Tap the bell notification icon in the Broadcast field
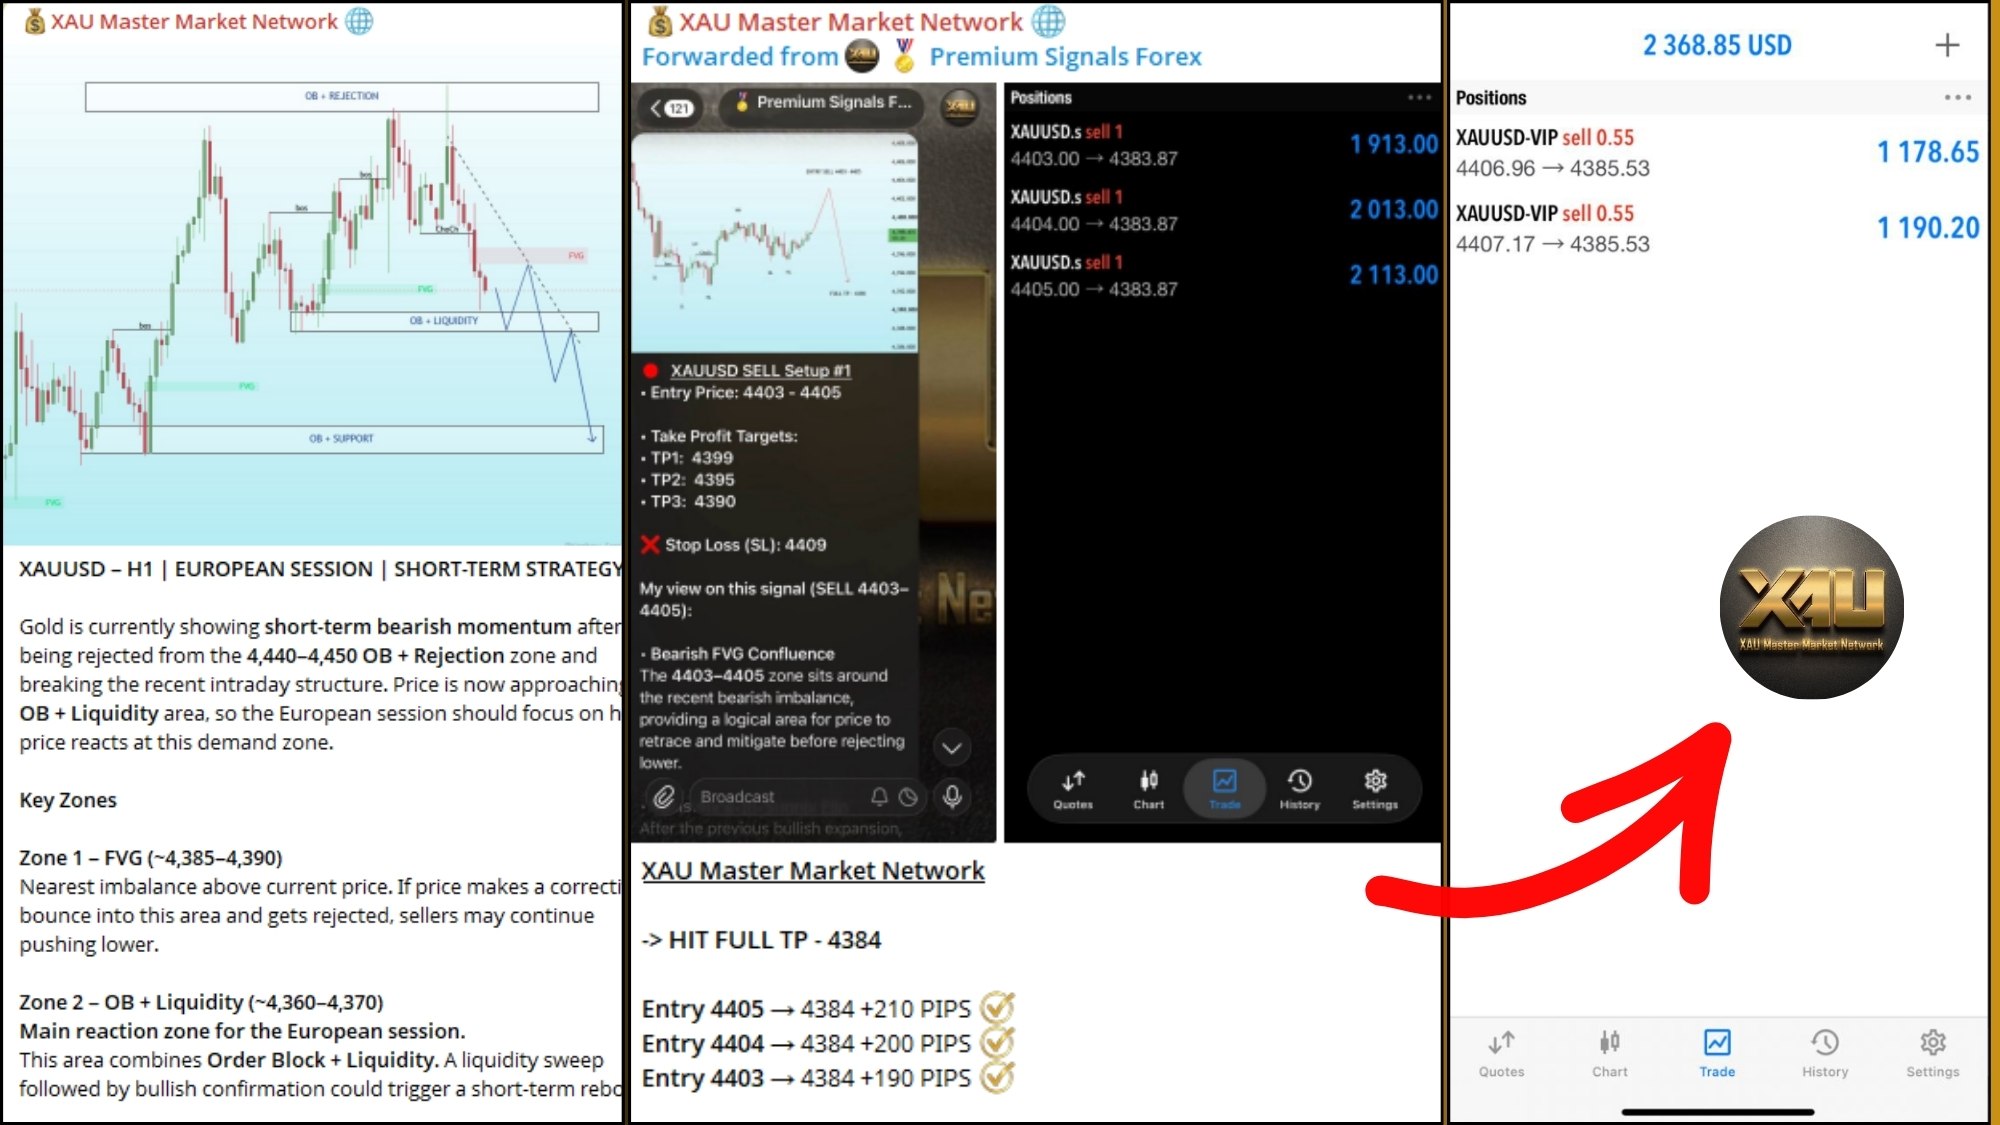Screen dimensions: 2000x1125 point(879,797)
